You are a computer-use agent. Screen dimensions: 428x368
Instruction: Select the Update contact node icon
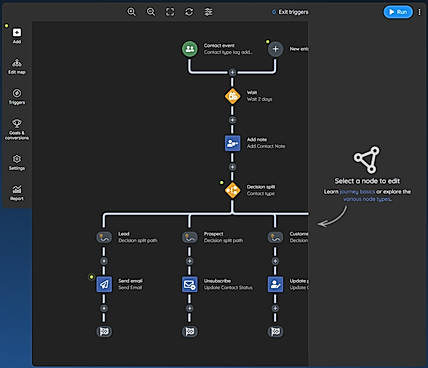coord(275,284)
